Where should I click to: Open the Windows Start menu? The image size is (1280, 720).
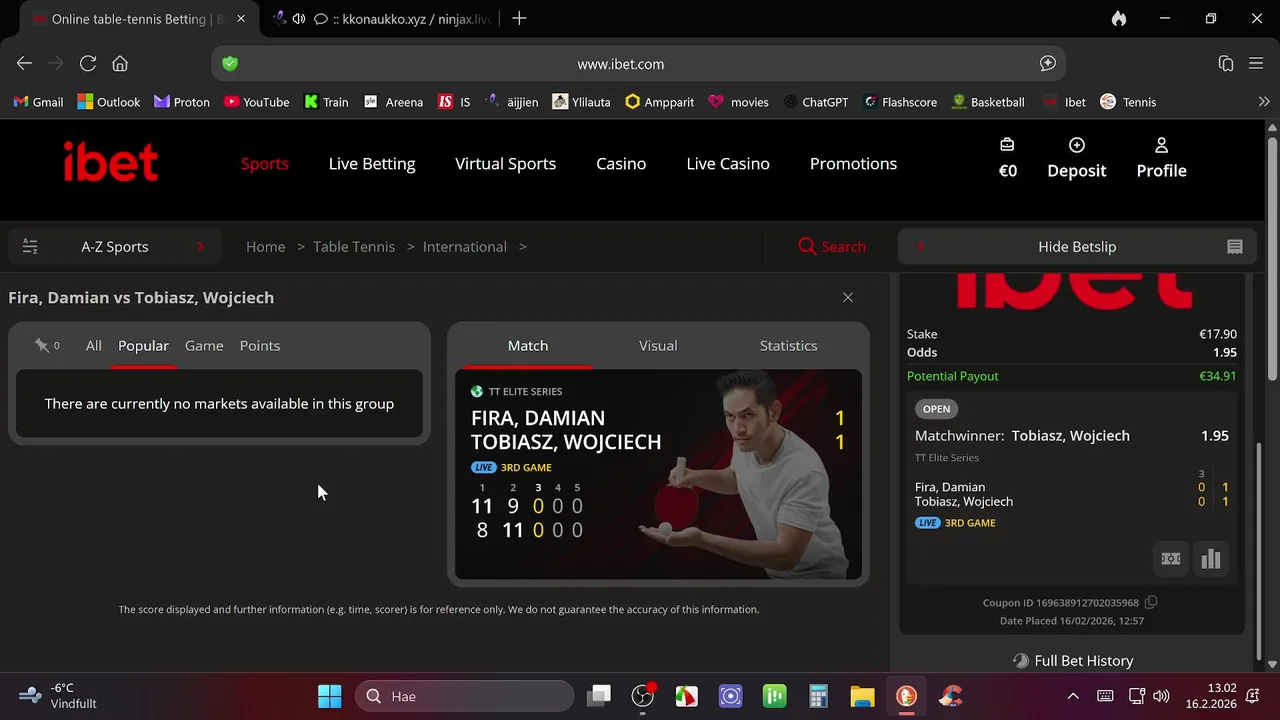pyautogui.click(x=329, y=696)
